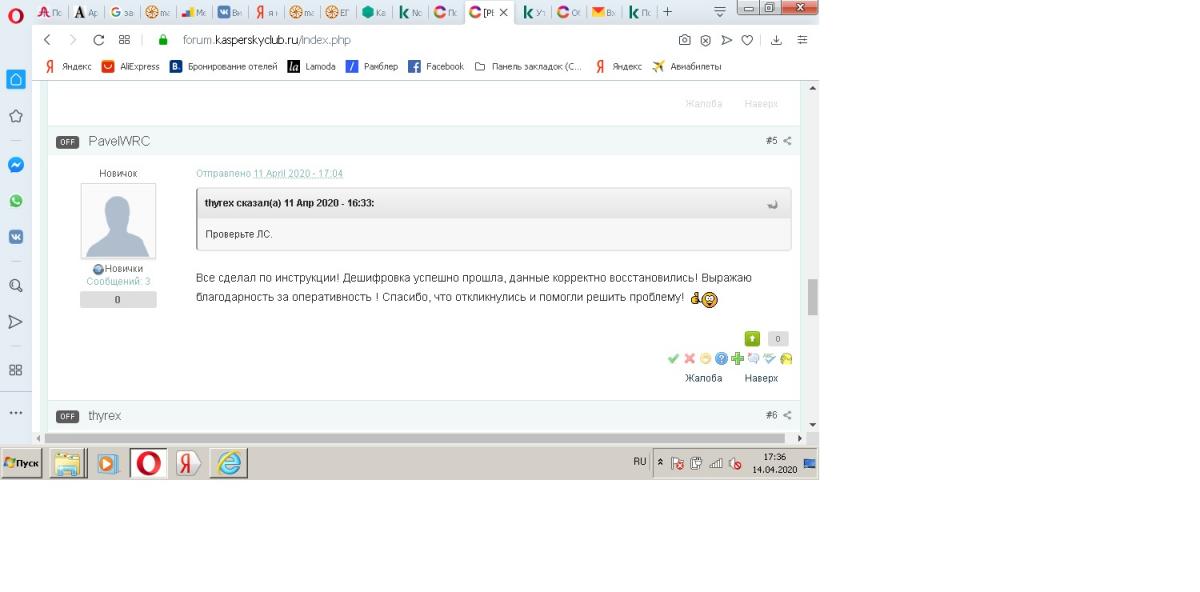Take a page snapshot with the camera icon
The height and width of the screenshot is (592, 1200).
pyautogui.click(x=684, y=40)
